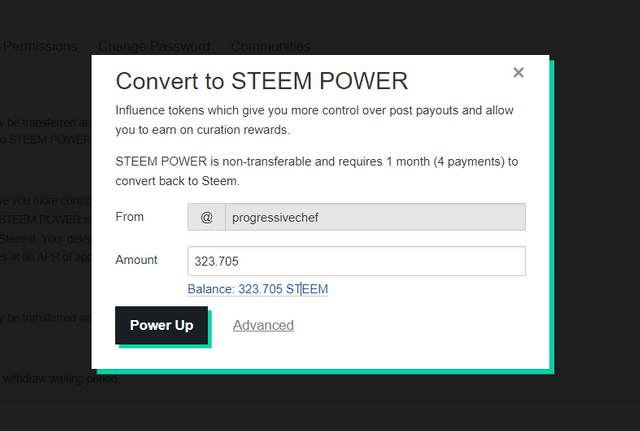
Task: Click the Amount label
Action: pos(136,260)
